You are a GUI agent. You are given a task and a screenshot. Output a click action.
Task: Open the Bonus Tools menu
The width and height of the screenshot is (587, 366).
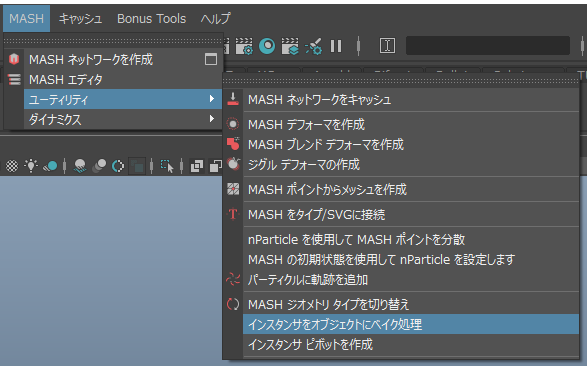[151, 18]
